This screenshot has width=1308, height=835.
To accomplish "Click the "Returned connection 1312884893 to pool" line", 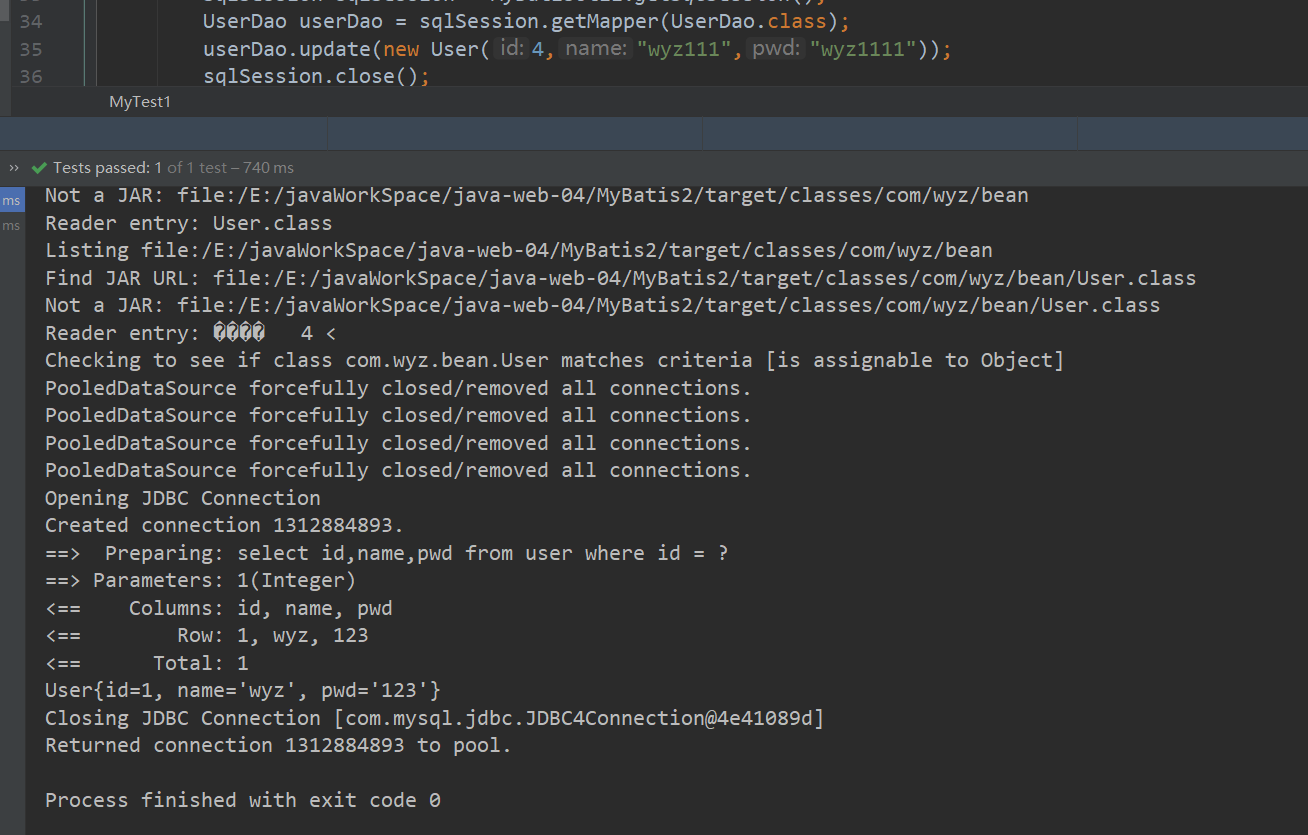I will [x=278, y=745].
